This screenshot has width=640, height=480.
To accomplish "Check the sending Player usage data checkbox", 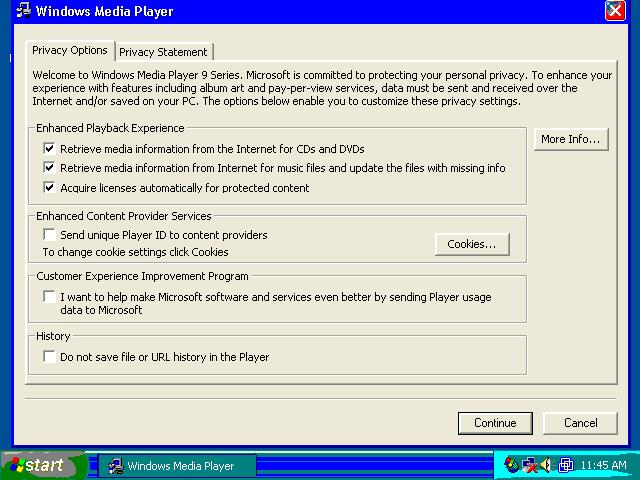I will 49,296.
